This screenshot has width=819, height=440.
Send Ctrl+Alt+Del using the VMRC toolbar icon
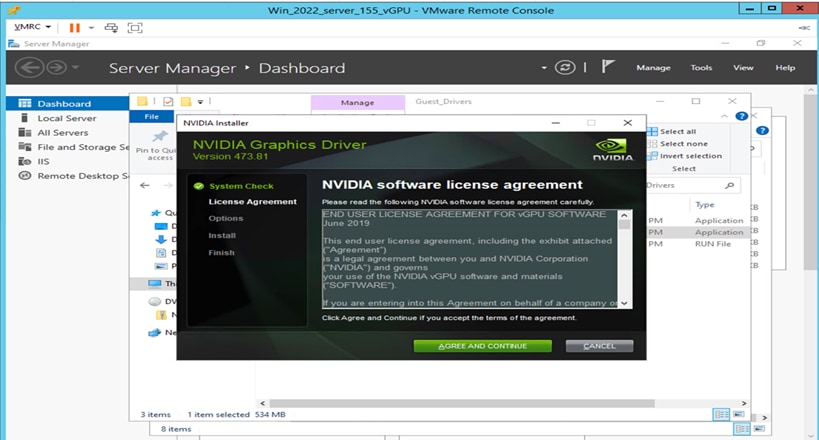click(111, 28)
